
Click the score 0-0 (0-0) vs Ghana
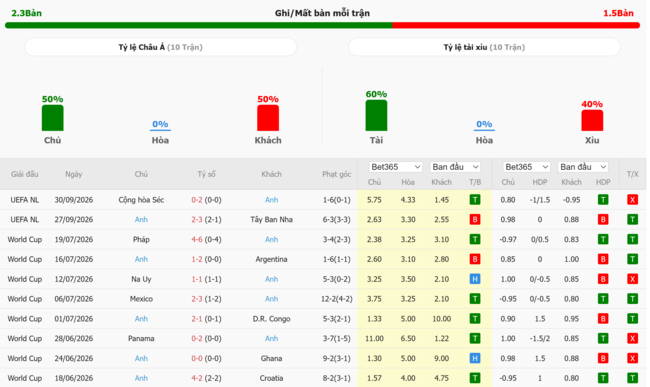coord(206,358)
